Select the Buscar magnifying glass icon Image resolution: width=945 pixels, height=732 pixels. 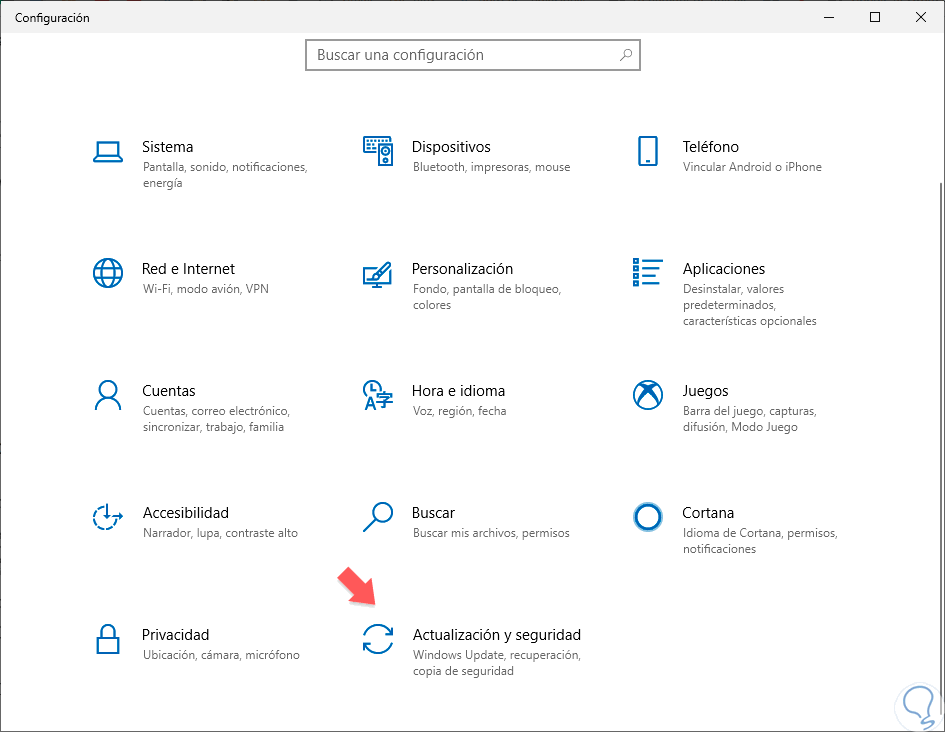point(377,517)
